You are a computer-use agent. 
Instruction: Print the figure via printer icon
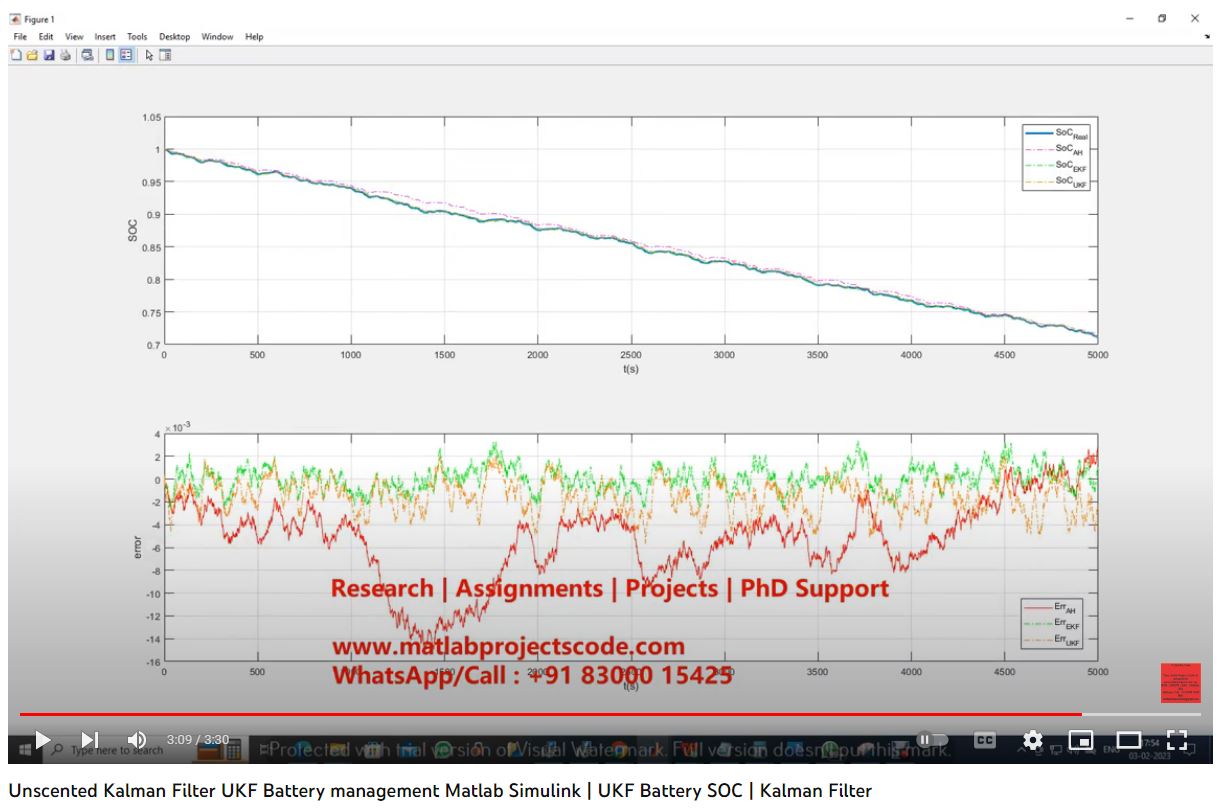pos(65,55)
